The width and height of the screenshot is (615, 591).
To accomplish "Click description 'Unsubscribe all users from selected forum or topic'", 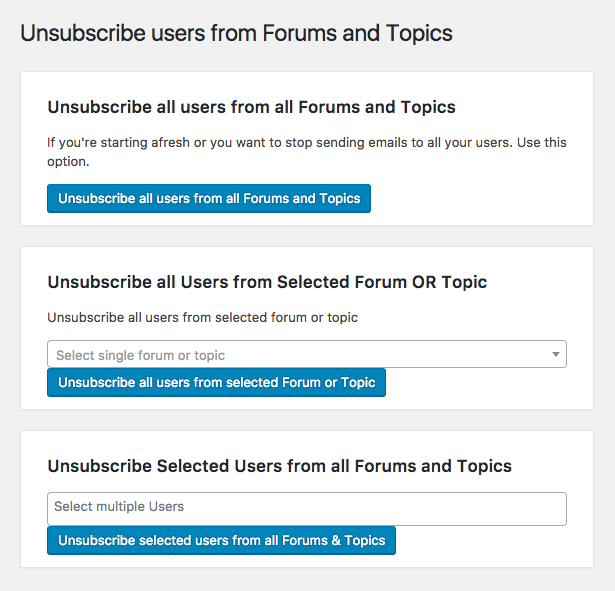I will tap(202, 317).
